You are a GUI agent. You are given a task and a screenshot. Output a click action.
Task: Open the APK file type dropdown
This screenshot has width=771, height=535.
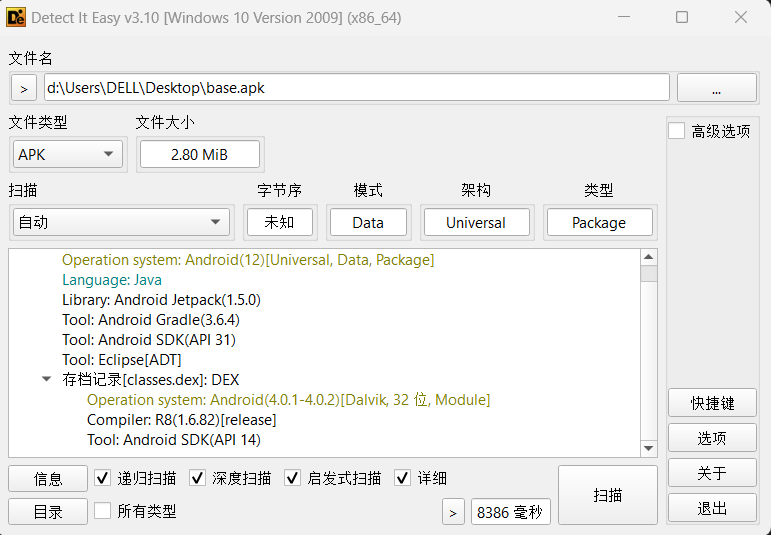[68, 155]
